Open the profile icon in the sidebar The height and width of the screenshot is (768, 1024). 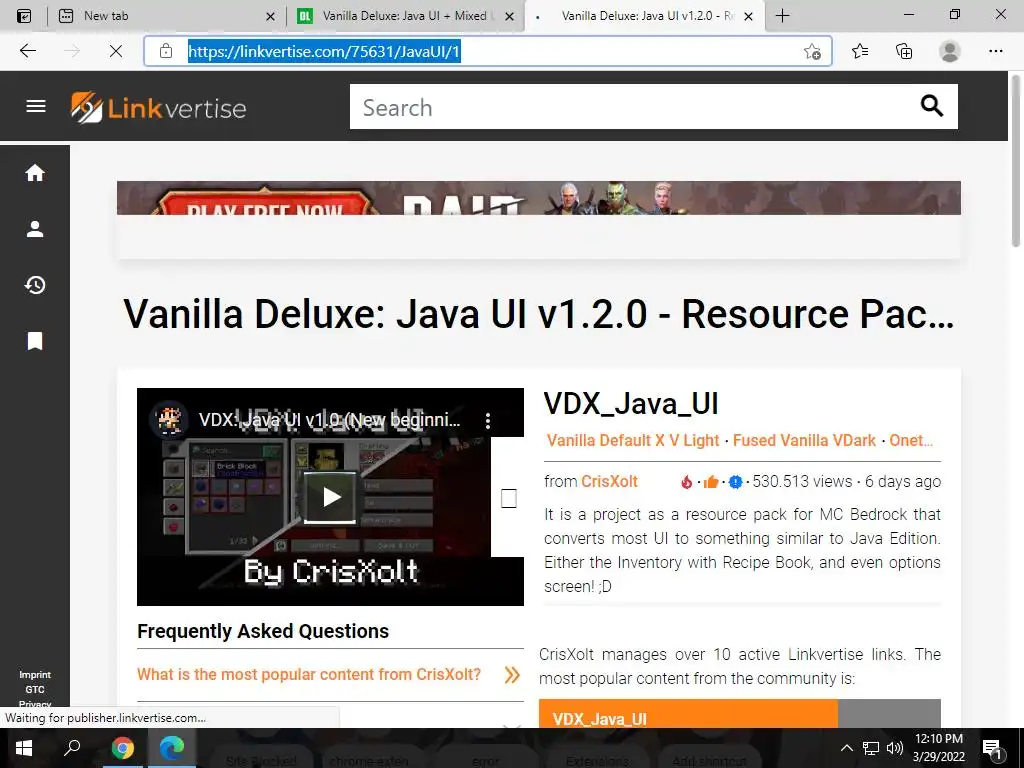(x=35, y=229)
